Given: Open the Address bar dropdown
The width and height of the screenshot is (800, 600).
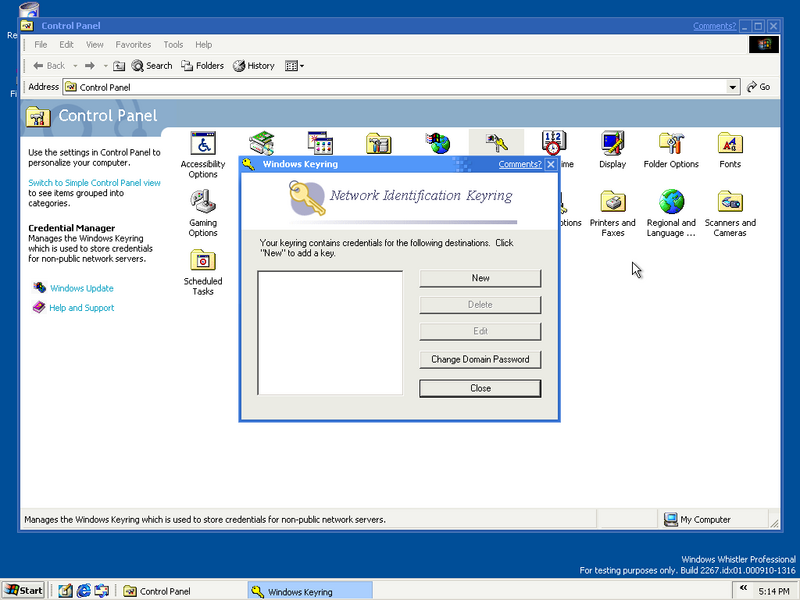Looking at the screenshot, I should point(733,87).
